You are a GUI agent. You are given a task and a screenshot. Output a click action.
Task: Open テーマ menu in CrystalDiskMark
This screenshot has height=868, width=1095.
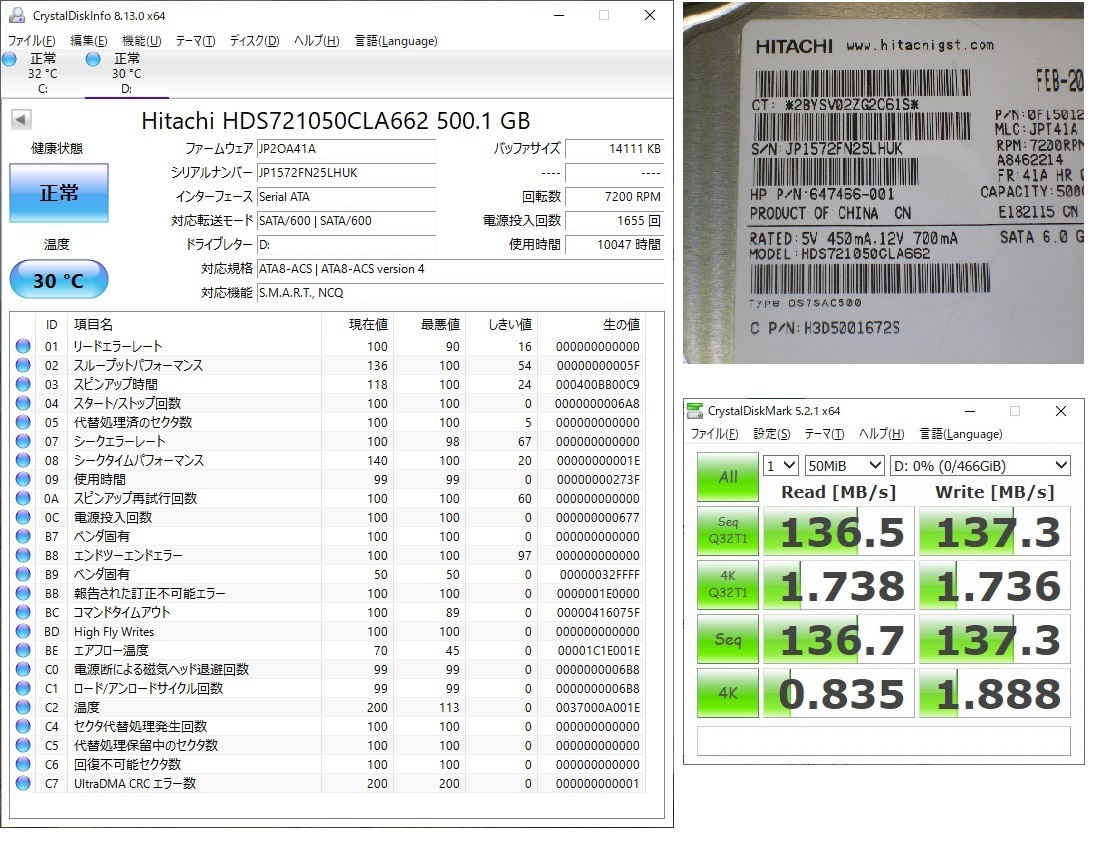coord(825,434)
